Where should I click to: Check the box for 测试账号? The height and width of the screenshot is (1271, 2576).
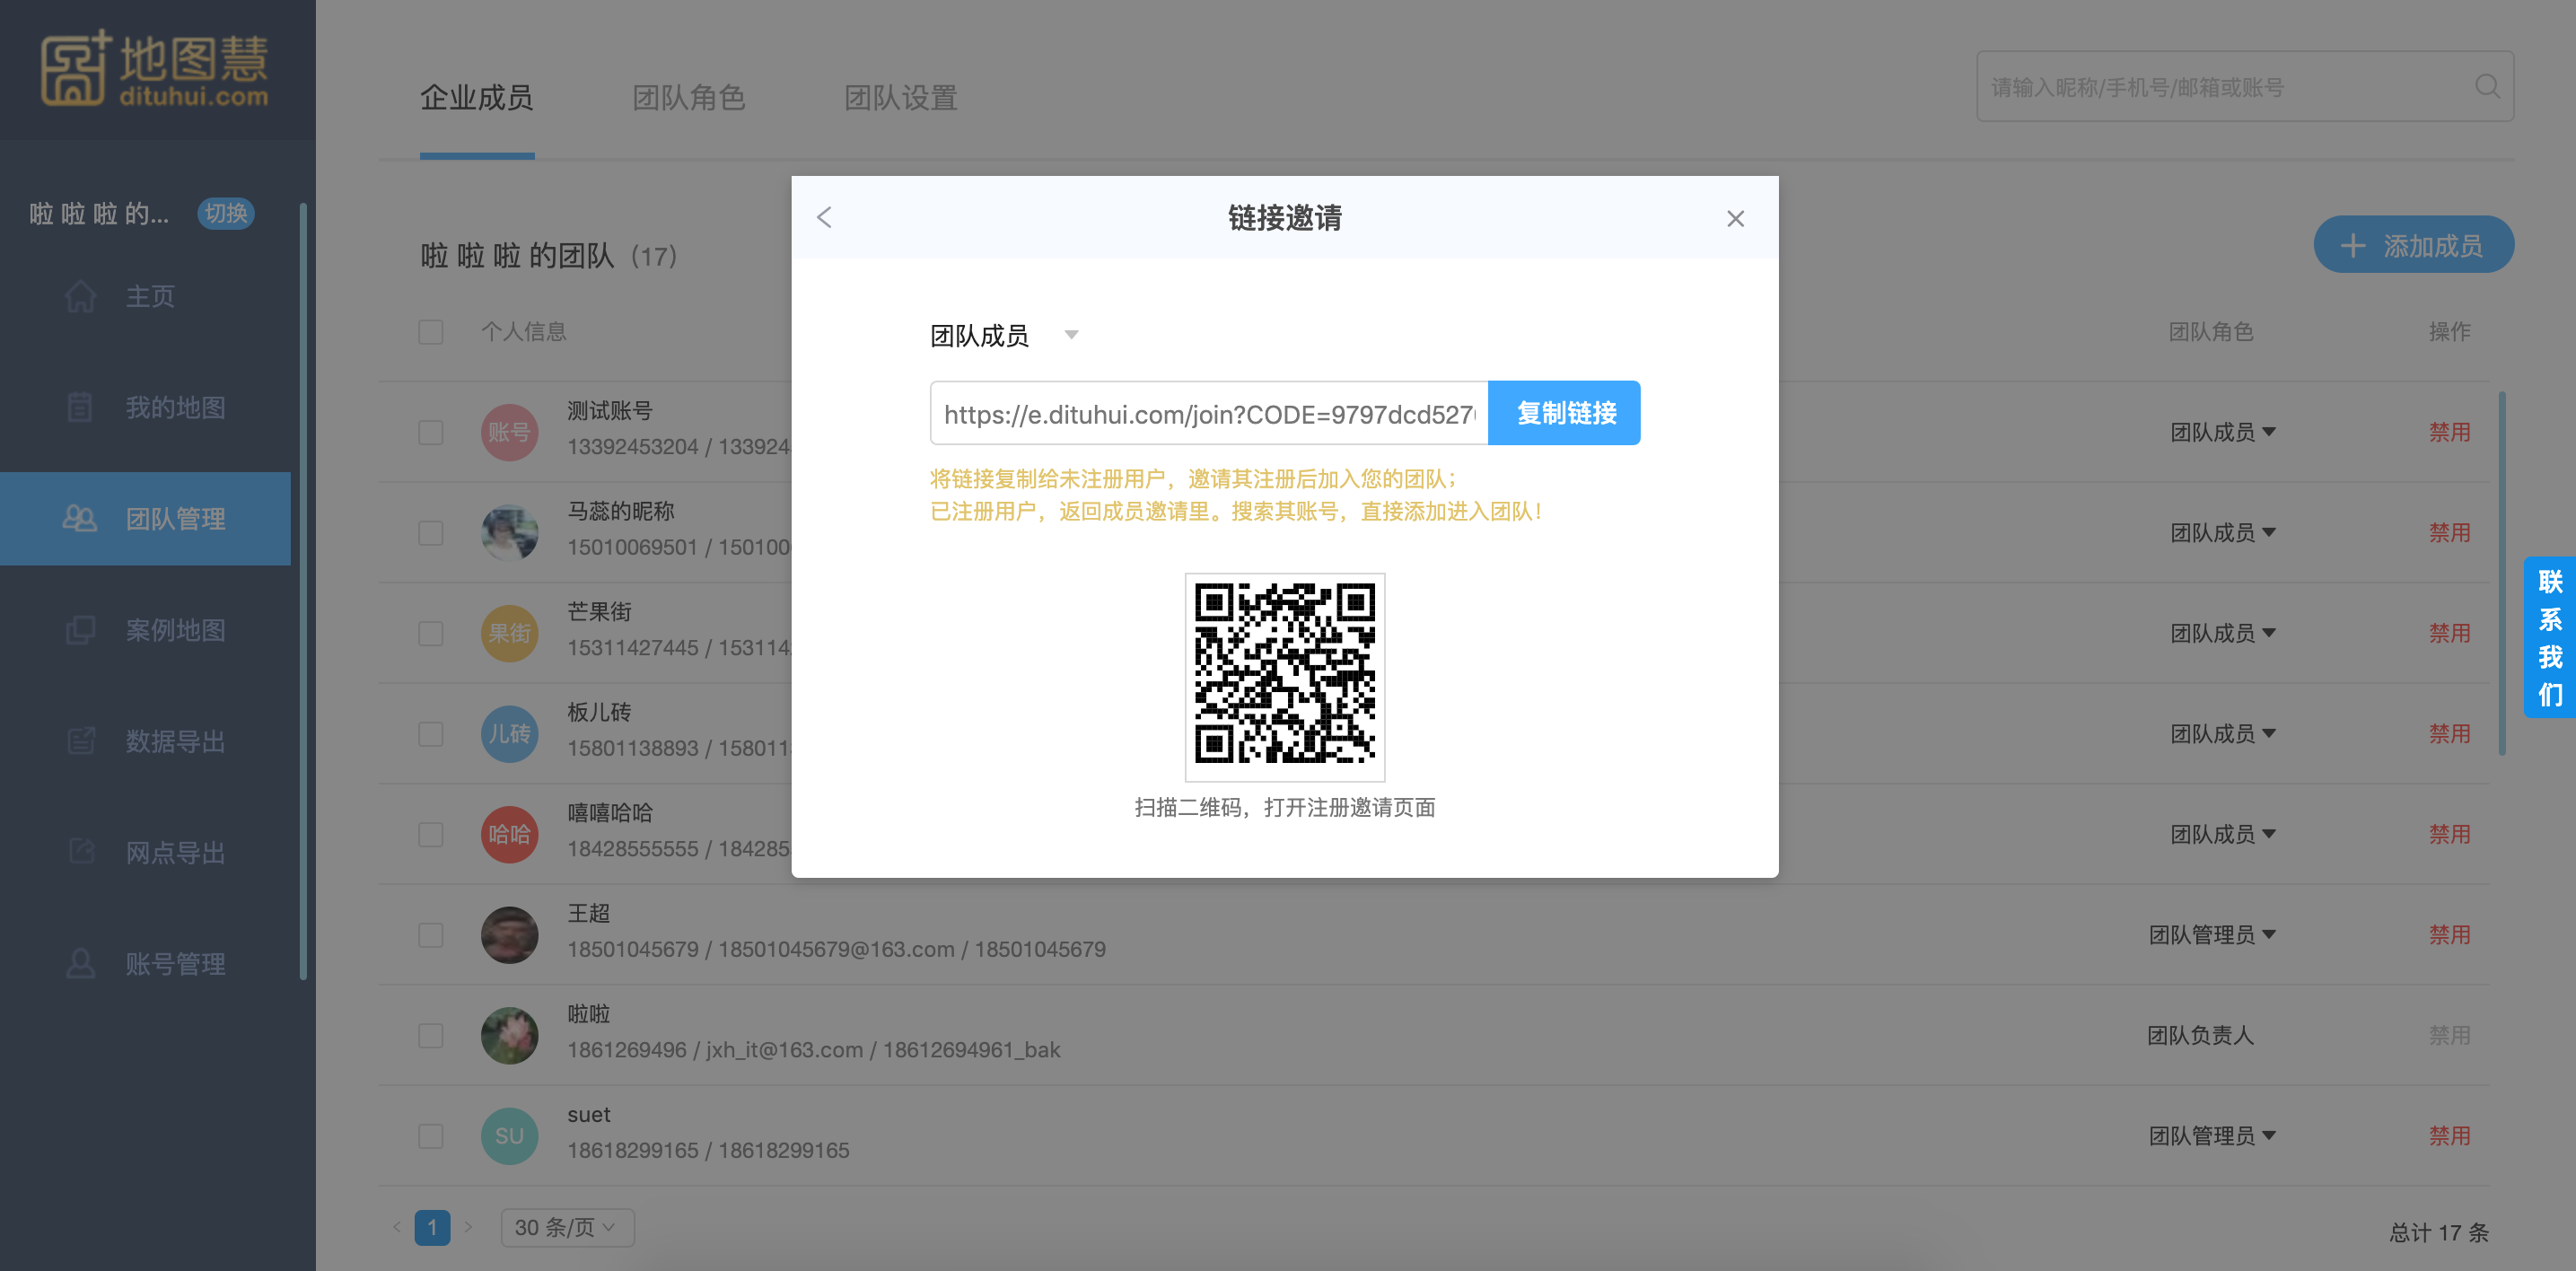[431, 432]
